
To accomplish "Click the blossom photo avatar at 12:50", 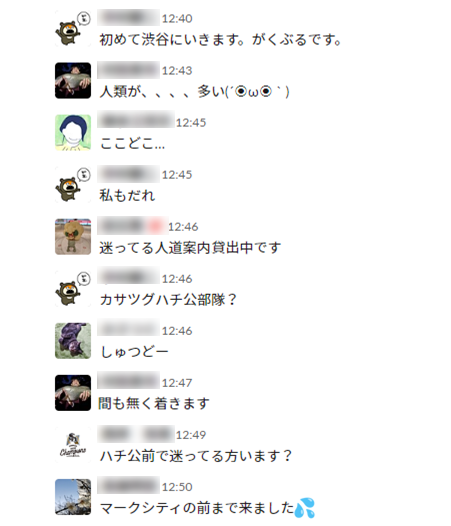I will tap(73, 497).
